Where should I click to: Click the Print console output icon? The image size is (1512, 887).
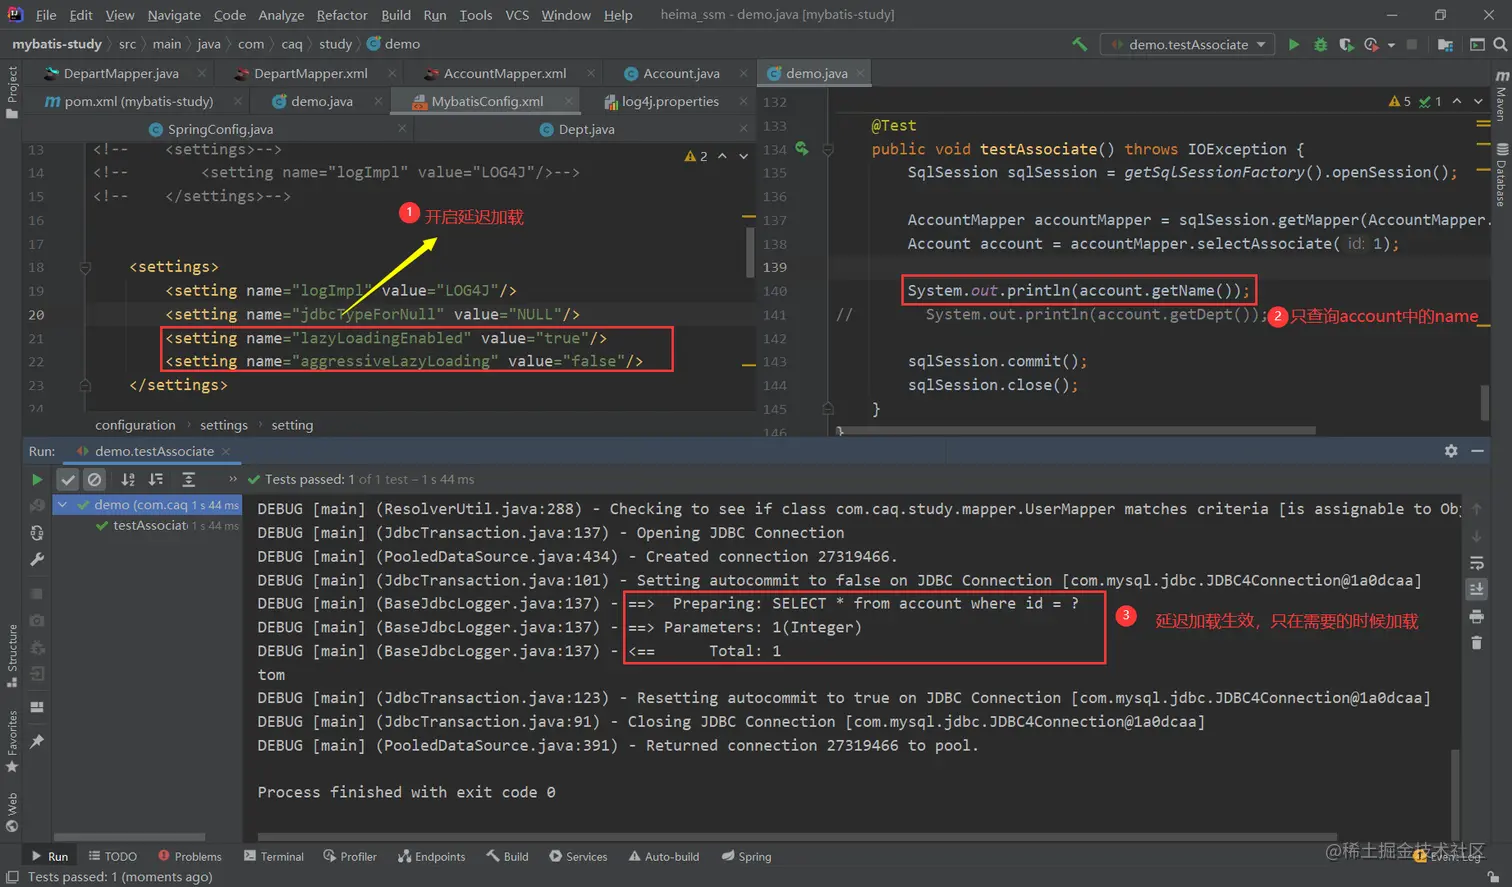pos(1477,616)
